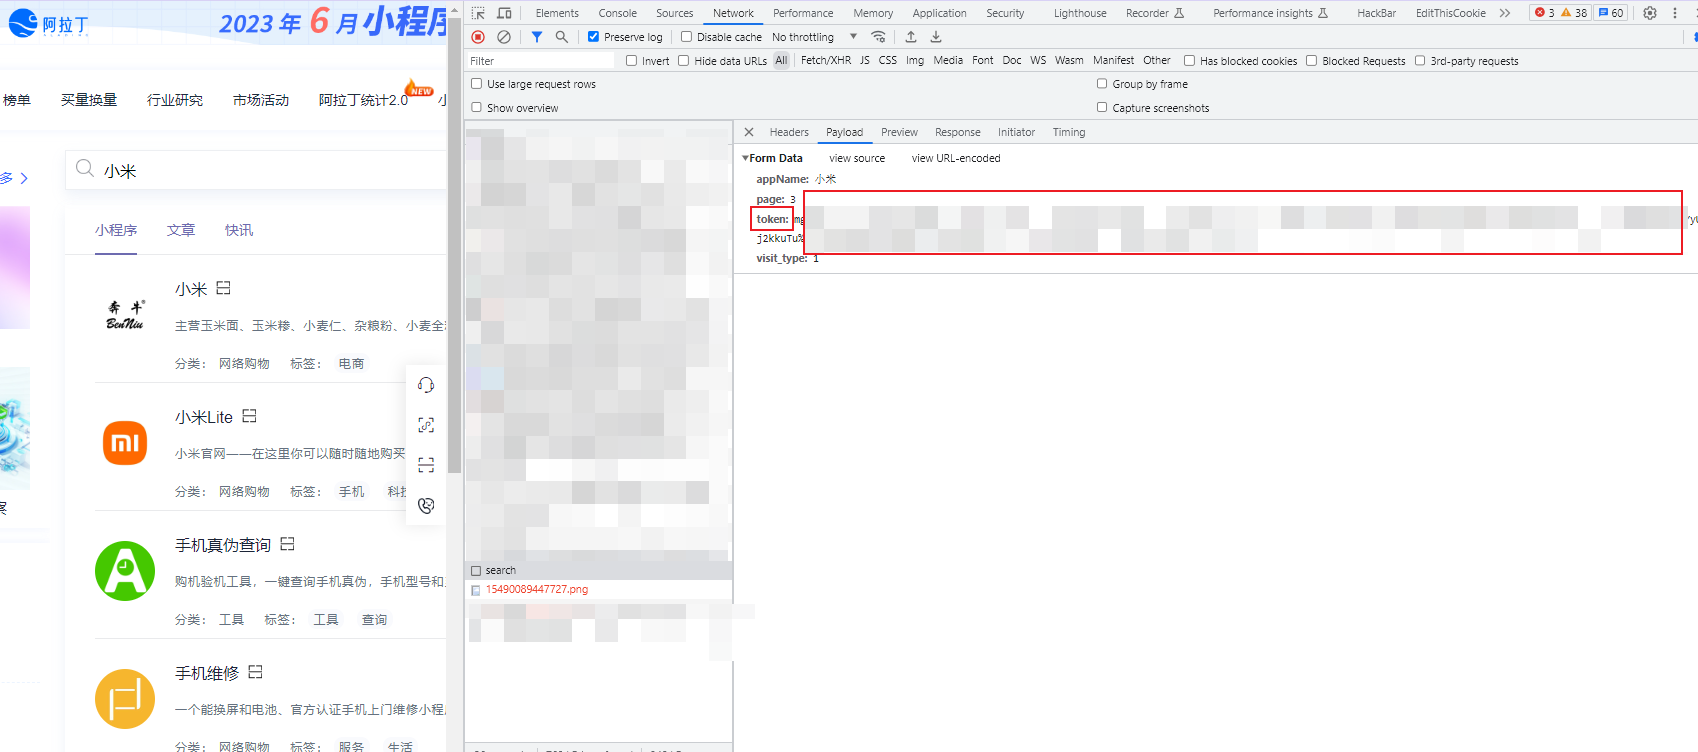
Task: Click the network Filter input field
Action: click(x=542, y=61)
